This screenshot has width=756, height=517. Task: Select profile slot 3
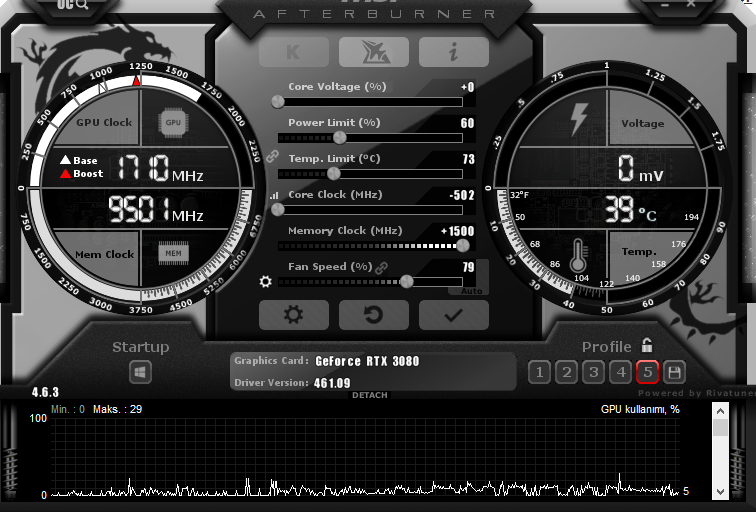(594, 372)
